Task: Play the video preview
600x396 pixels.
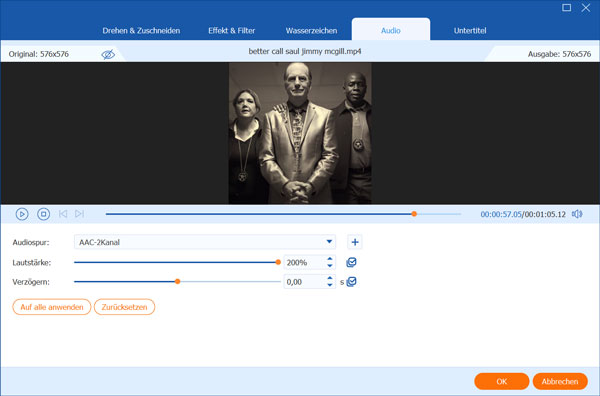Action: pyautogui.click(x=22, y=214)
